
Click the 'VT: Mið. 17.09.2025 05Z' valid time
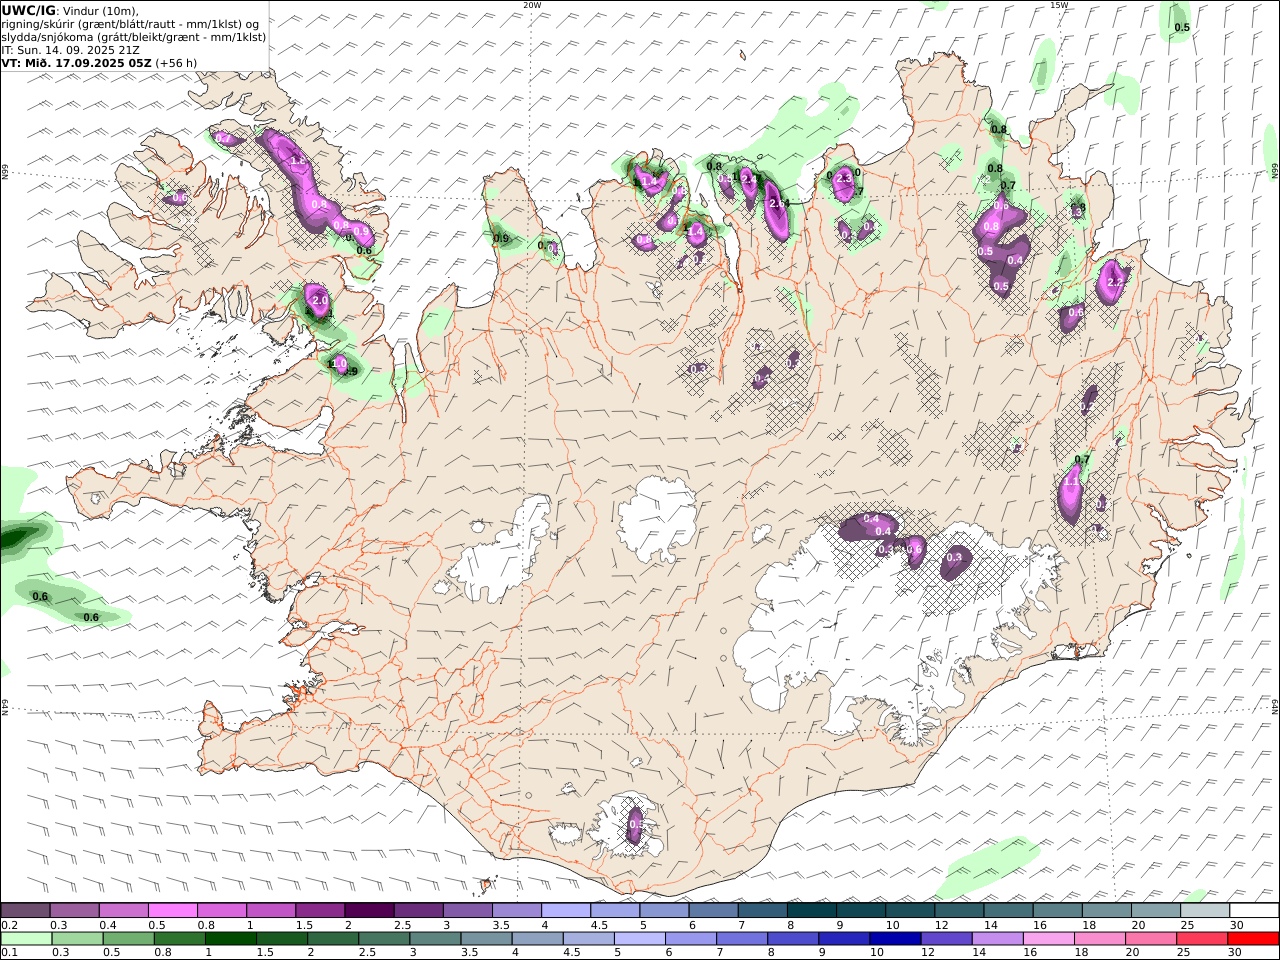click(x=77, y=63)
